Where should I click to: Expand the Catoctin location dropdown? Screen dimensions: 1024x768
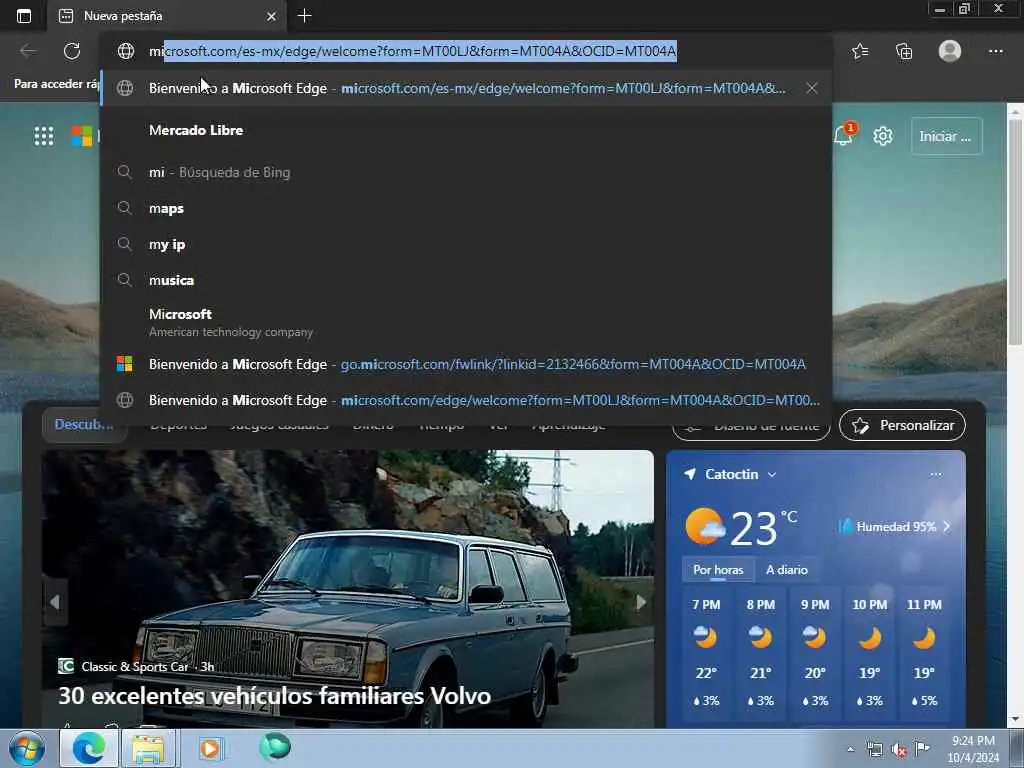772,474
